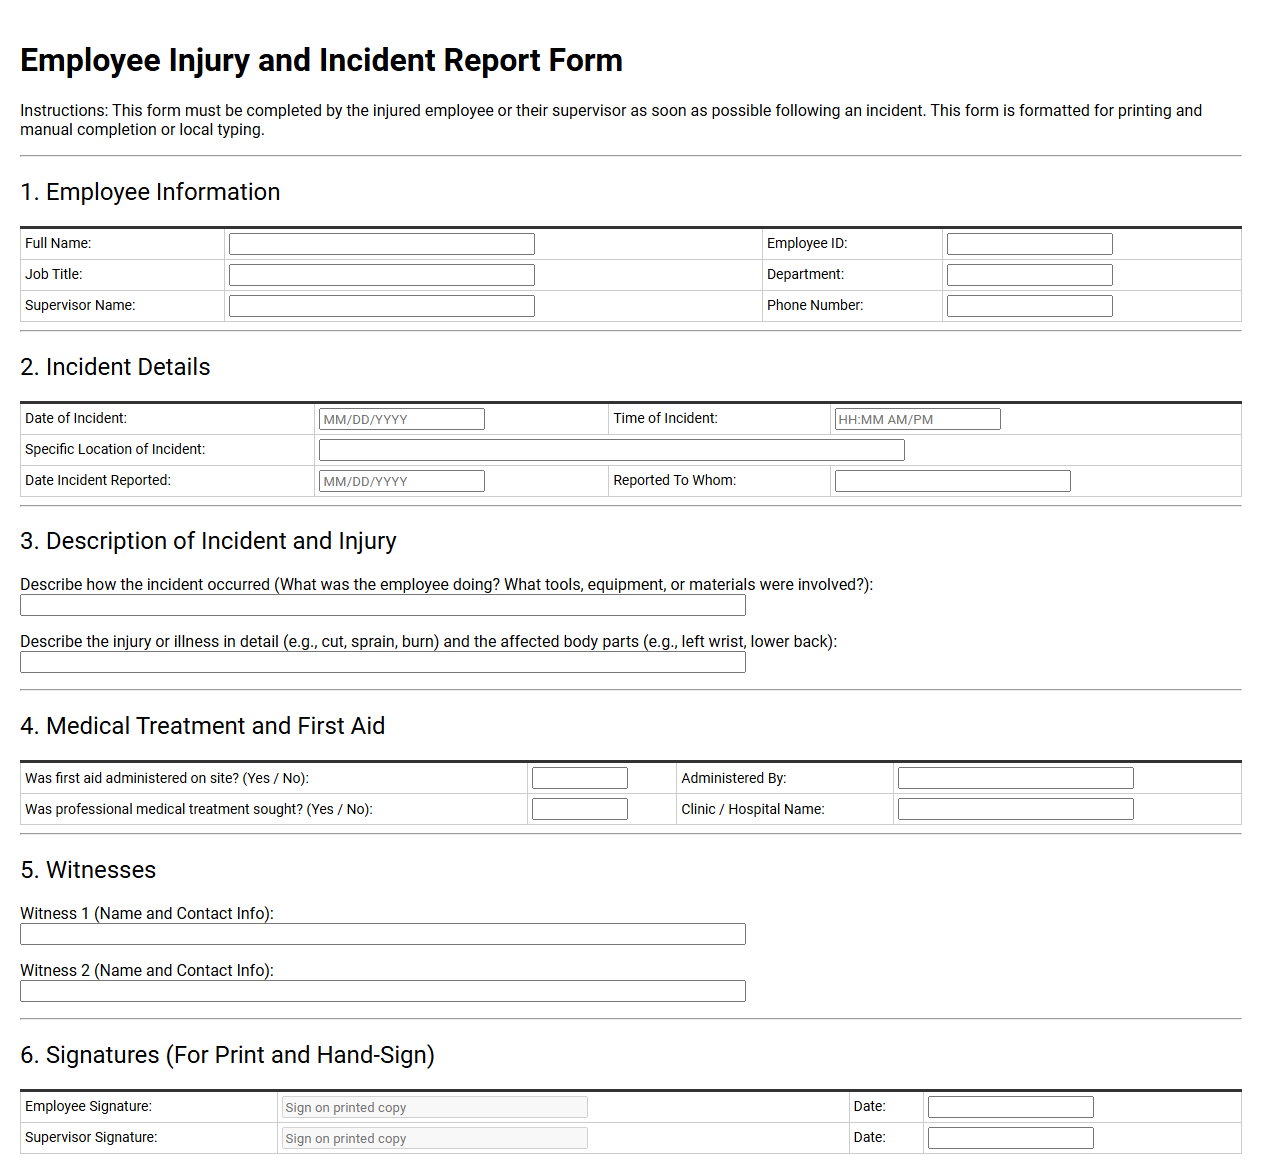Click the 'Date Incident Reported:' label
The image size is (1262, 1174).
point(98,480)
